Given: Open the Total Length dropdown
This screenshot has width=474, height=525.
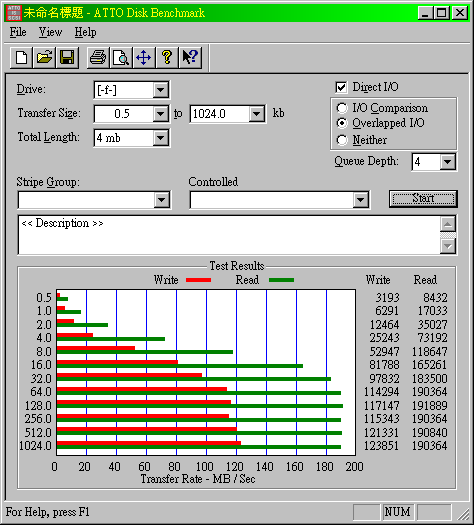Looking at the screenshot, I should (161, 138).
